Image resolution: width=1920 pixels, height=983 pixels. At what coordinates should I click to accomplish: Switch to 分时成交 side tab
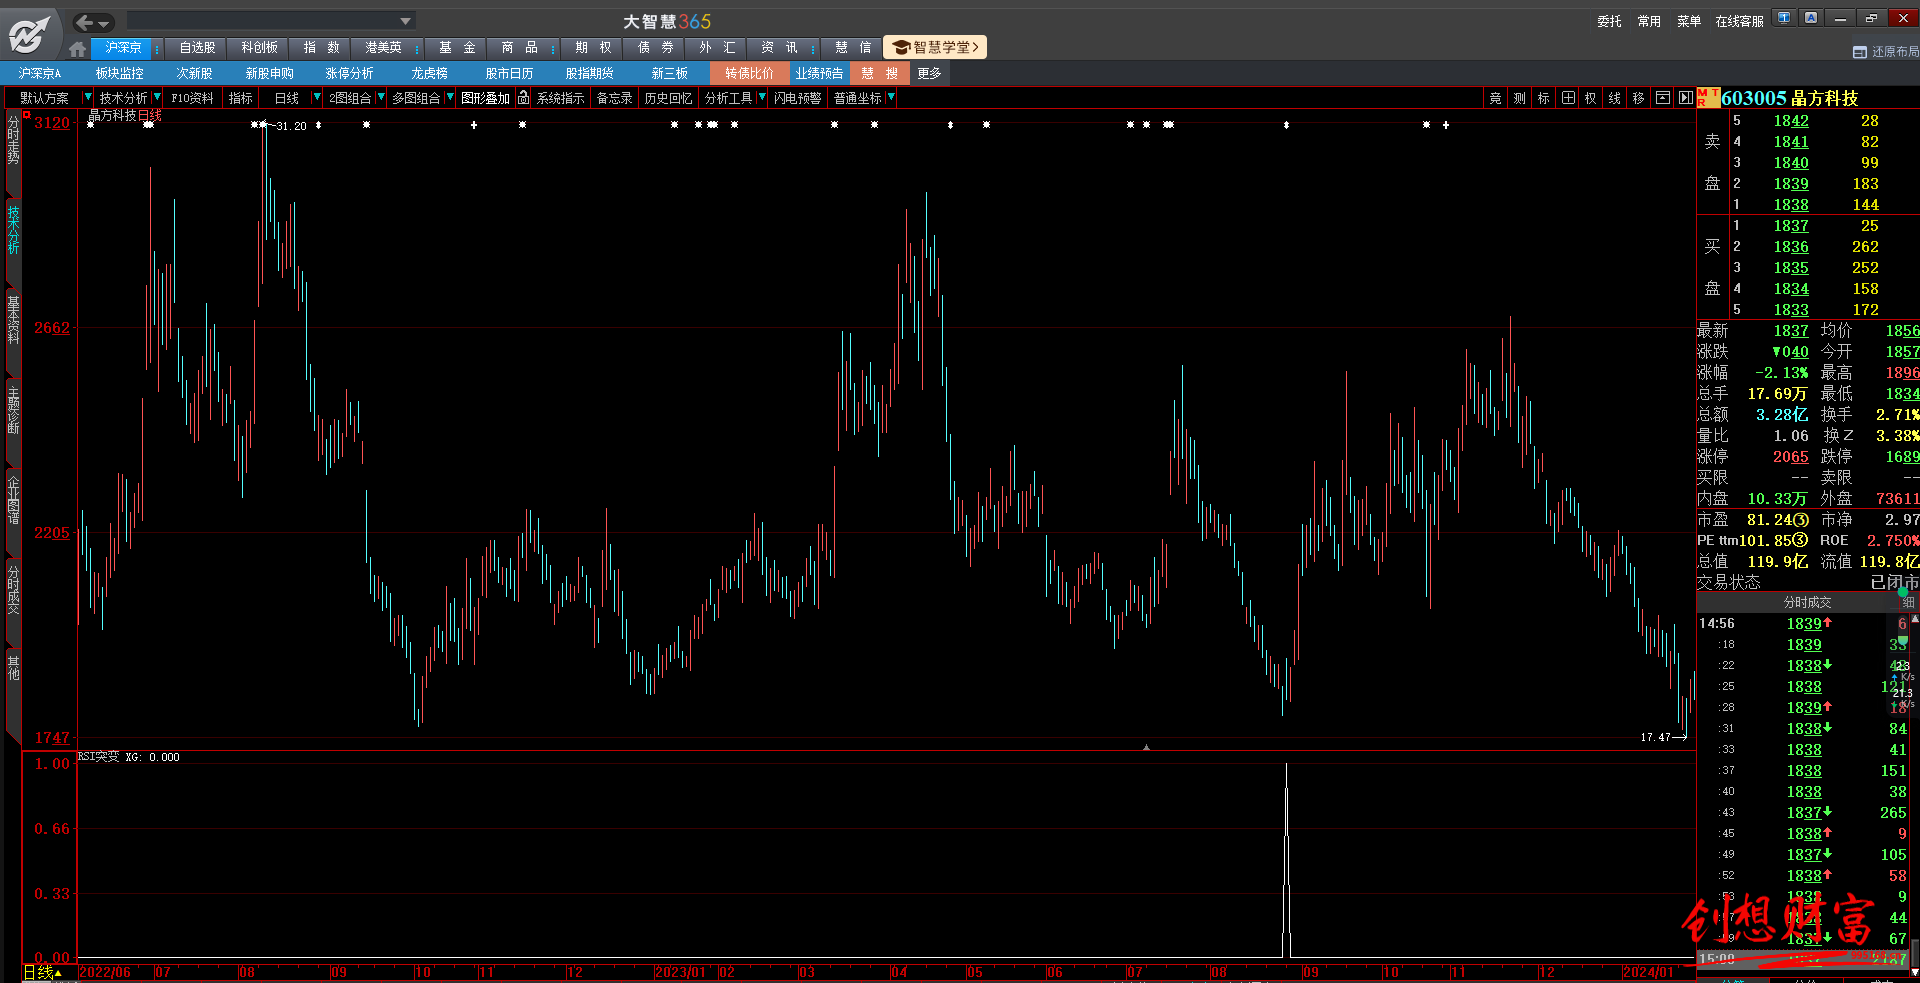tap(13, 590)
